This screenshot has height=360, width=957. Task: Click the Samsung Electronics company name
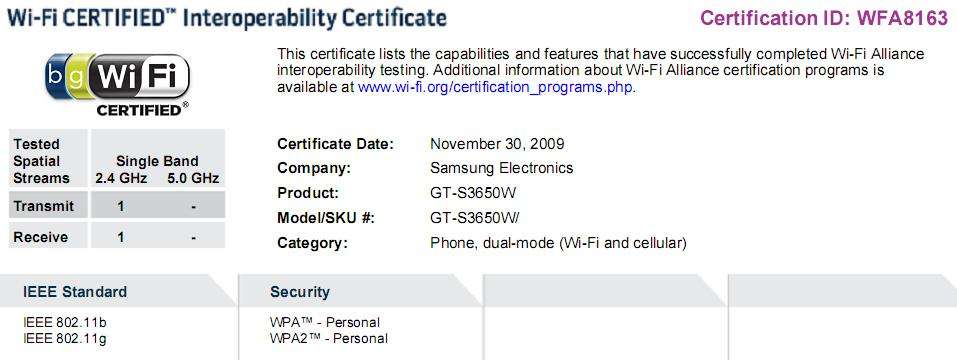(502, 168)
